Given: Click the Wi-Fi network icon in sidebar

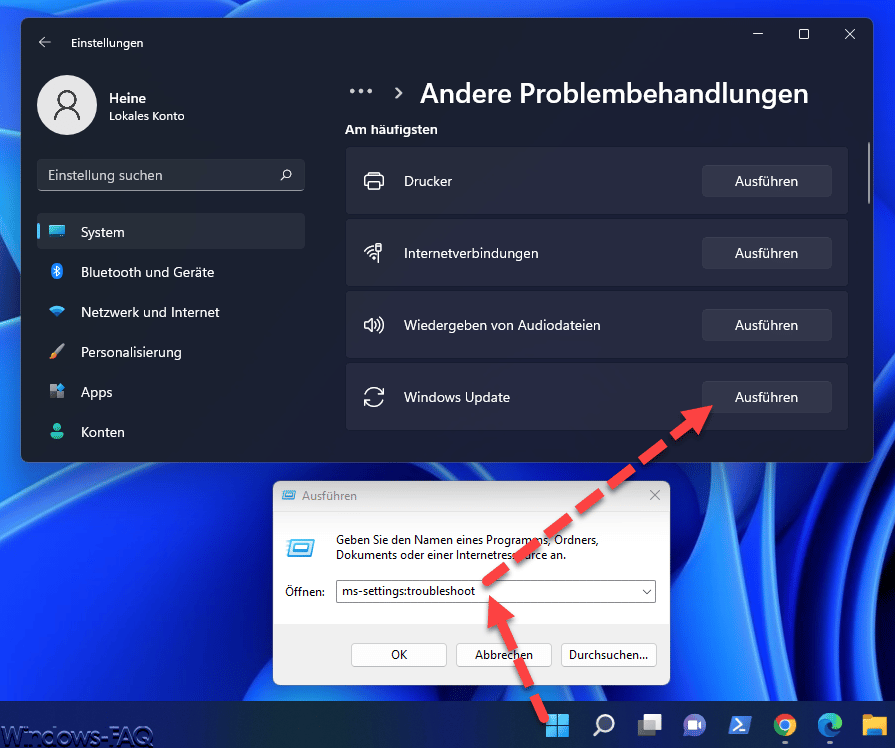Looking at the screenshot, I should 57,311.
